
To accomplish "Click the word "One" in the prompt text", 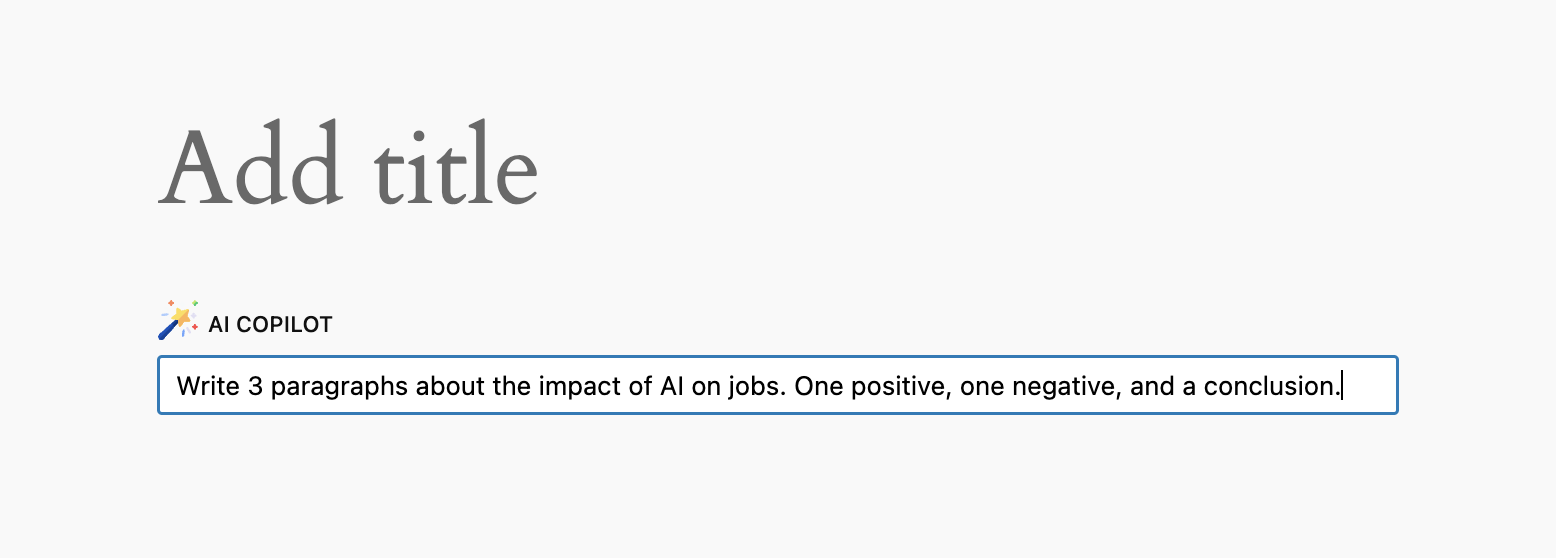I will coord(817,386).
